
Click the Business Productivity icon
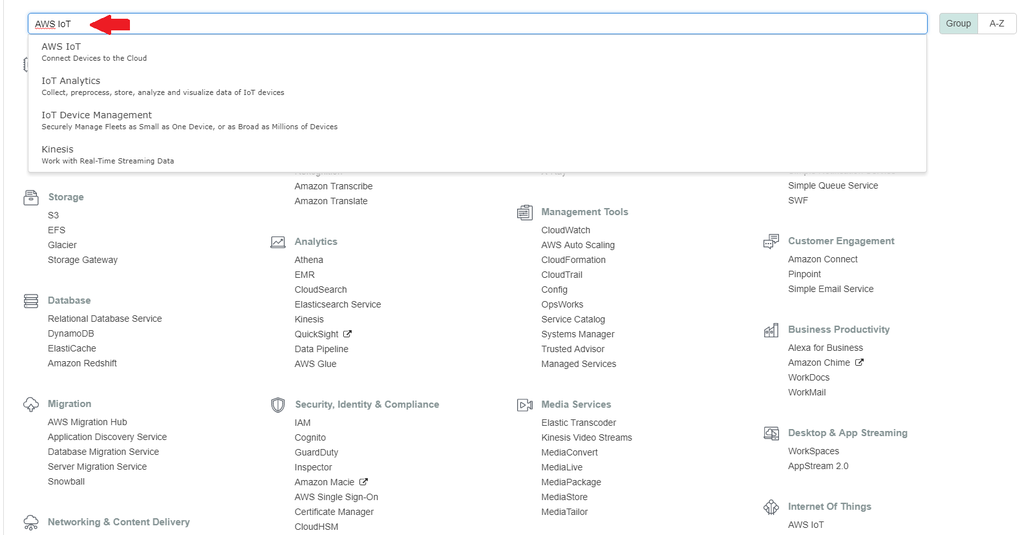pos(771,330)
